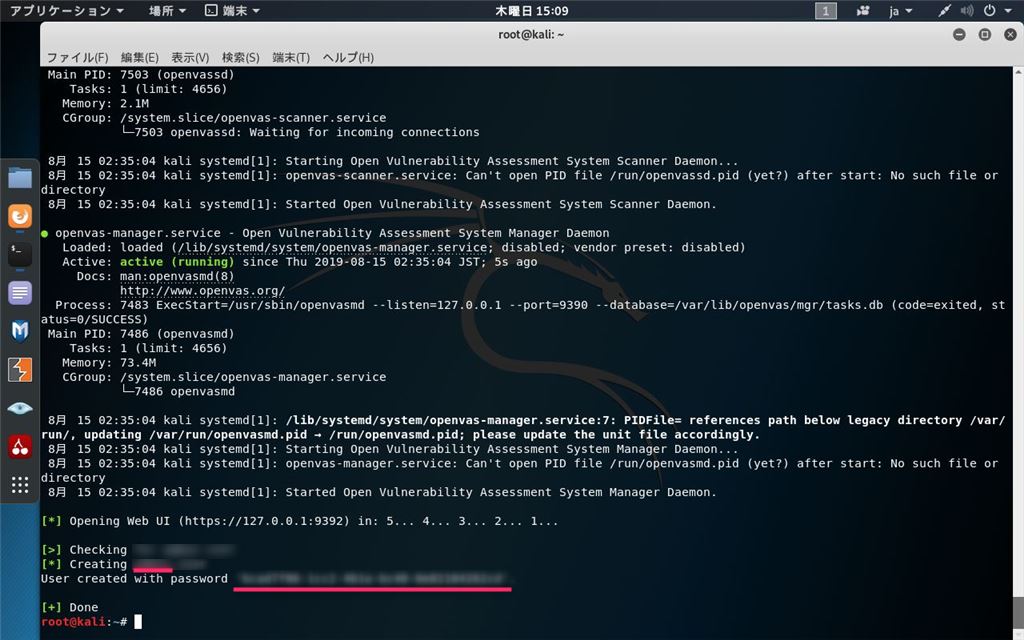This screenshot has width=1024, height=640.
Task: Maximize the terminal window
Action: (x=985, y=35)
